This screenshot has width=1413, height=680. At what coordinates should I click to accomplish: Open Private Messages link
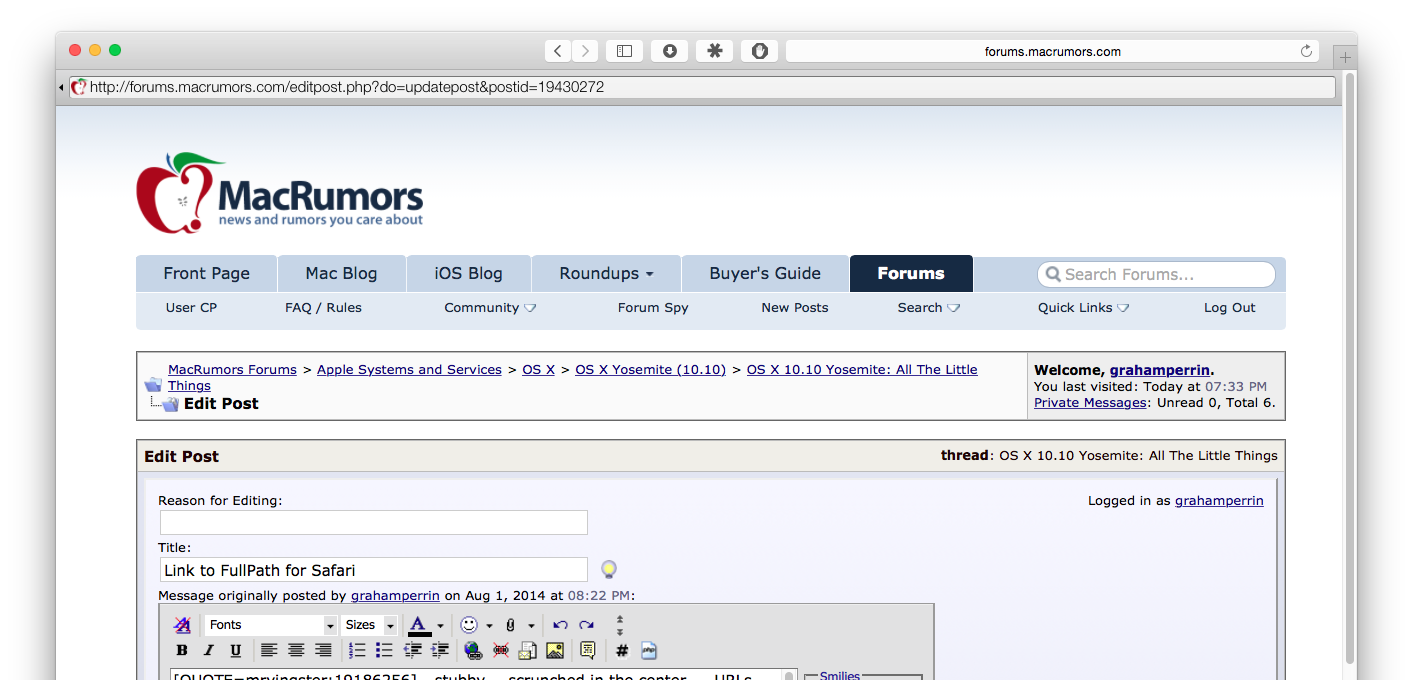click(x=1090, y=403)
